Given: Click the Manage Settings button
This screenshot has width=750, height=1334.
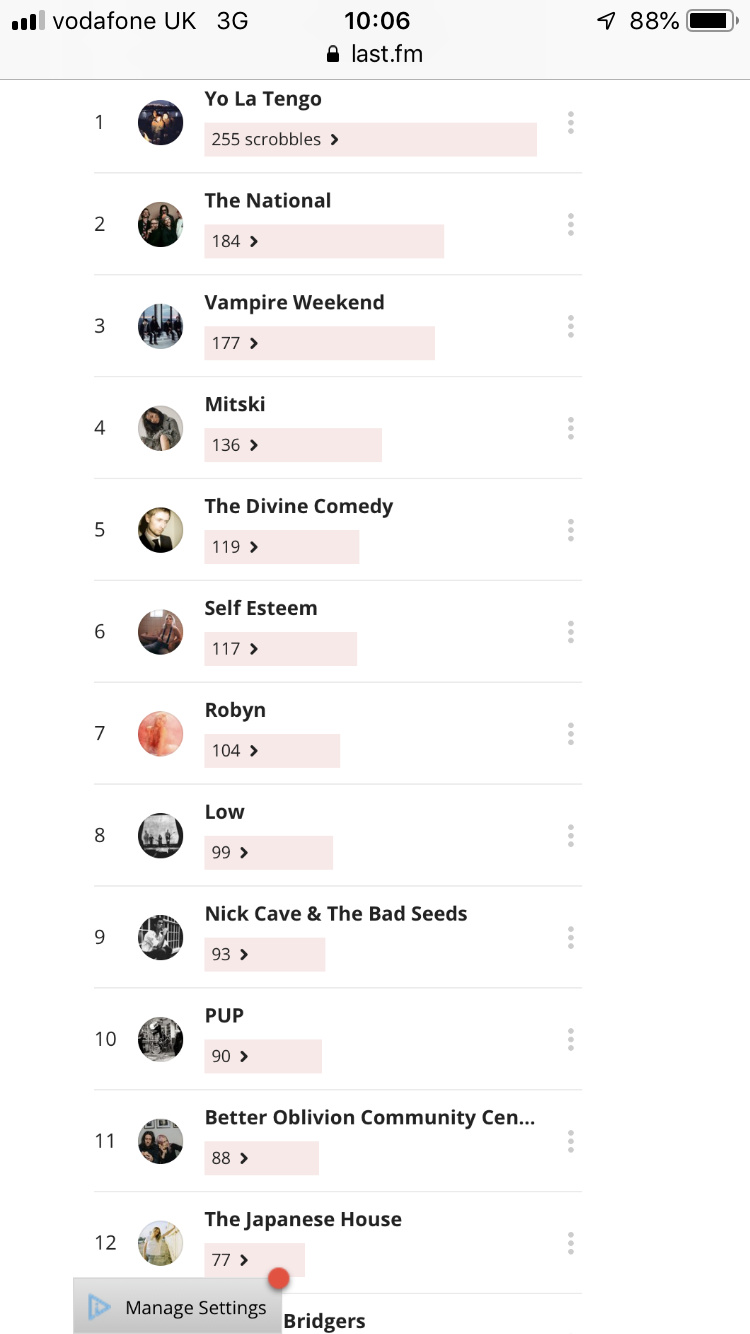Looking at the screenshot, I should [x=177, y=1306].
